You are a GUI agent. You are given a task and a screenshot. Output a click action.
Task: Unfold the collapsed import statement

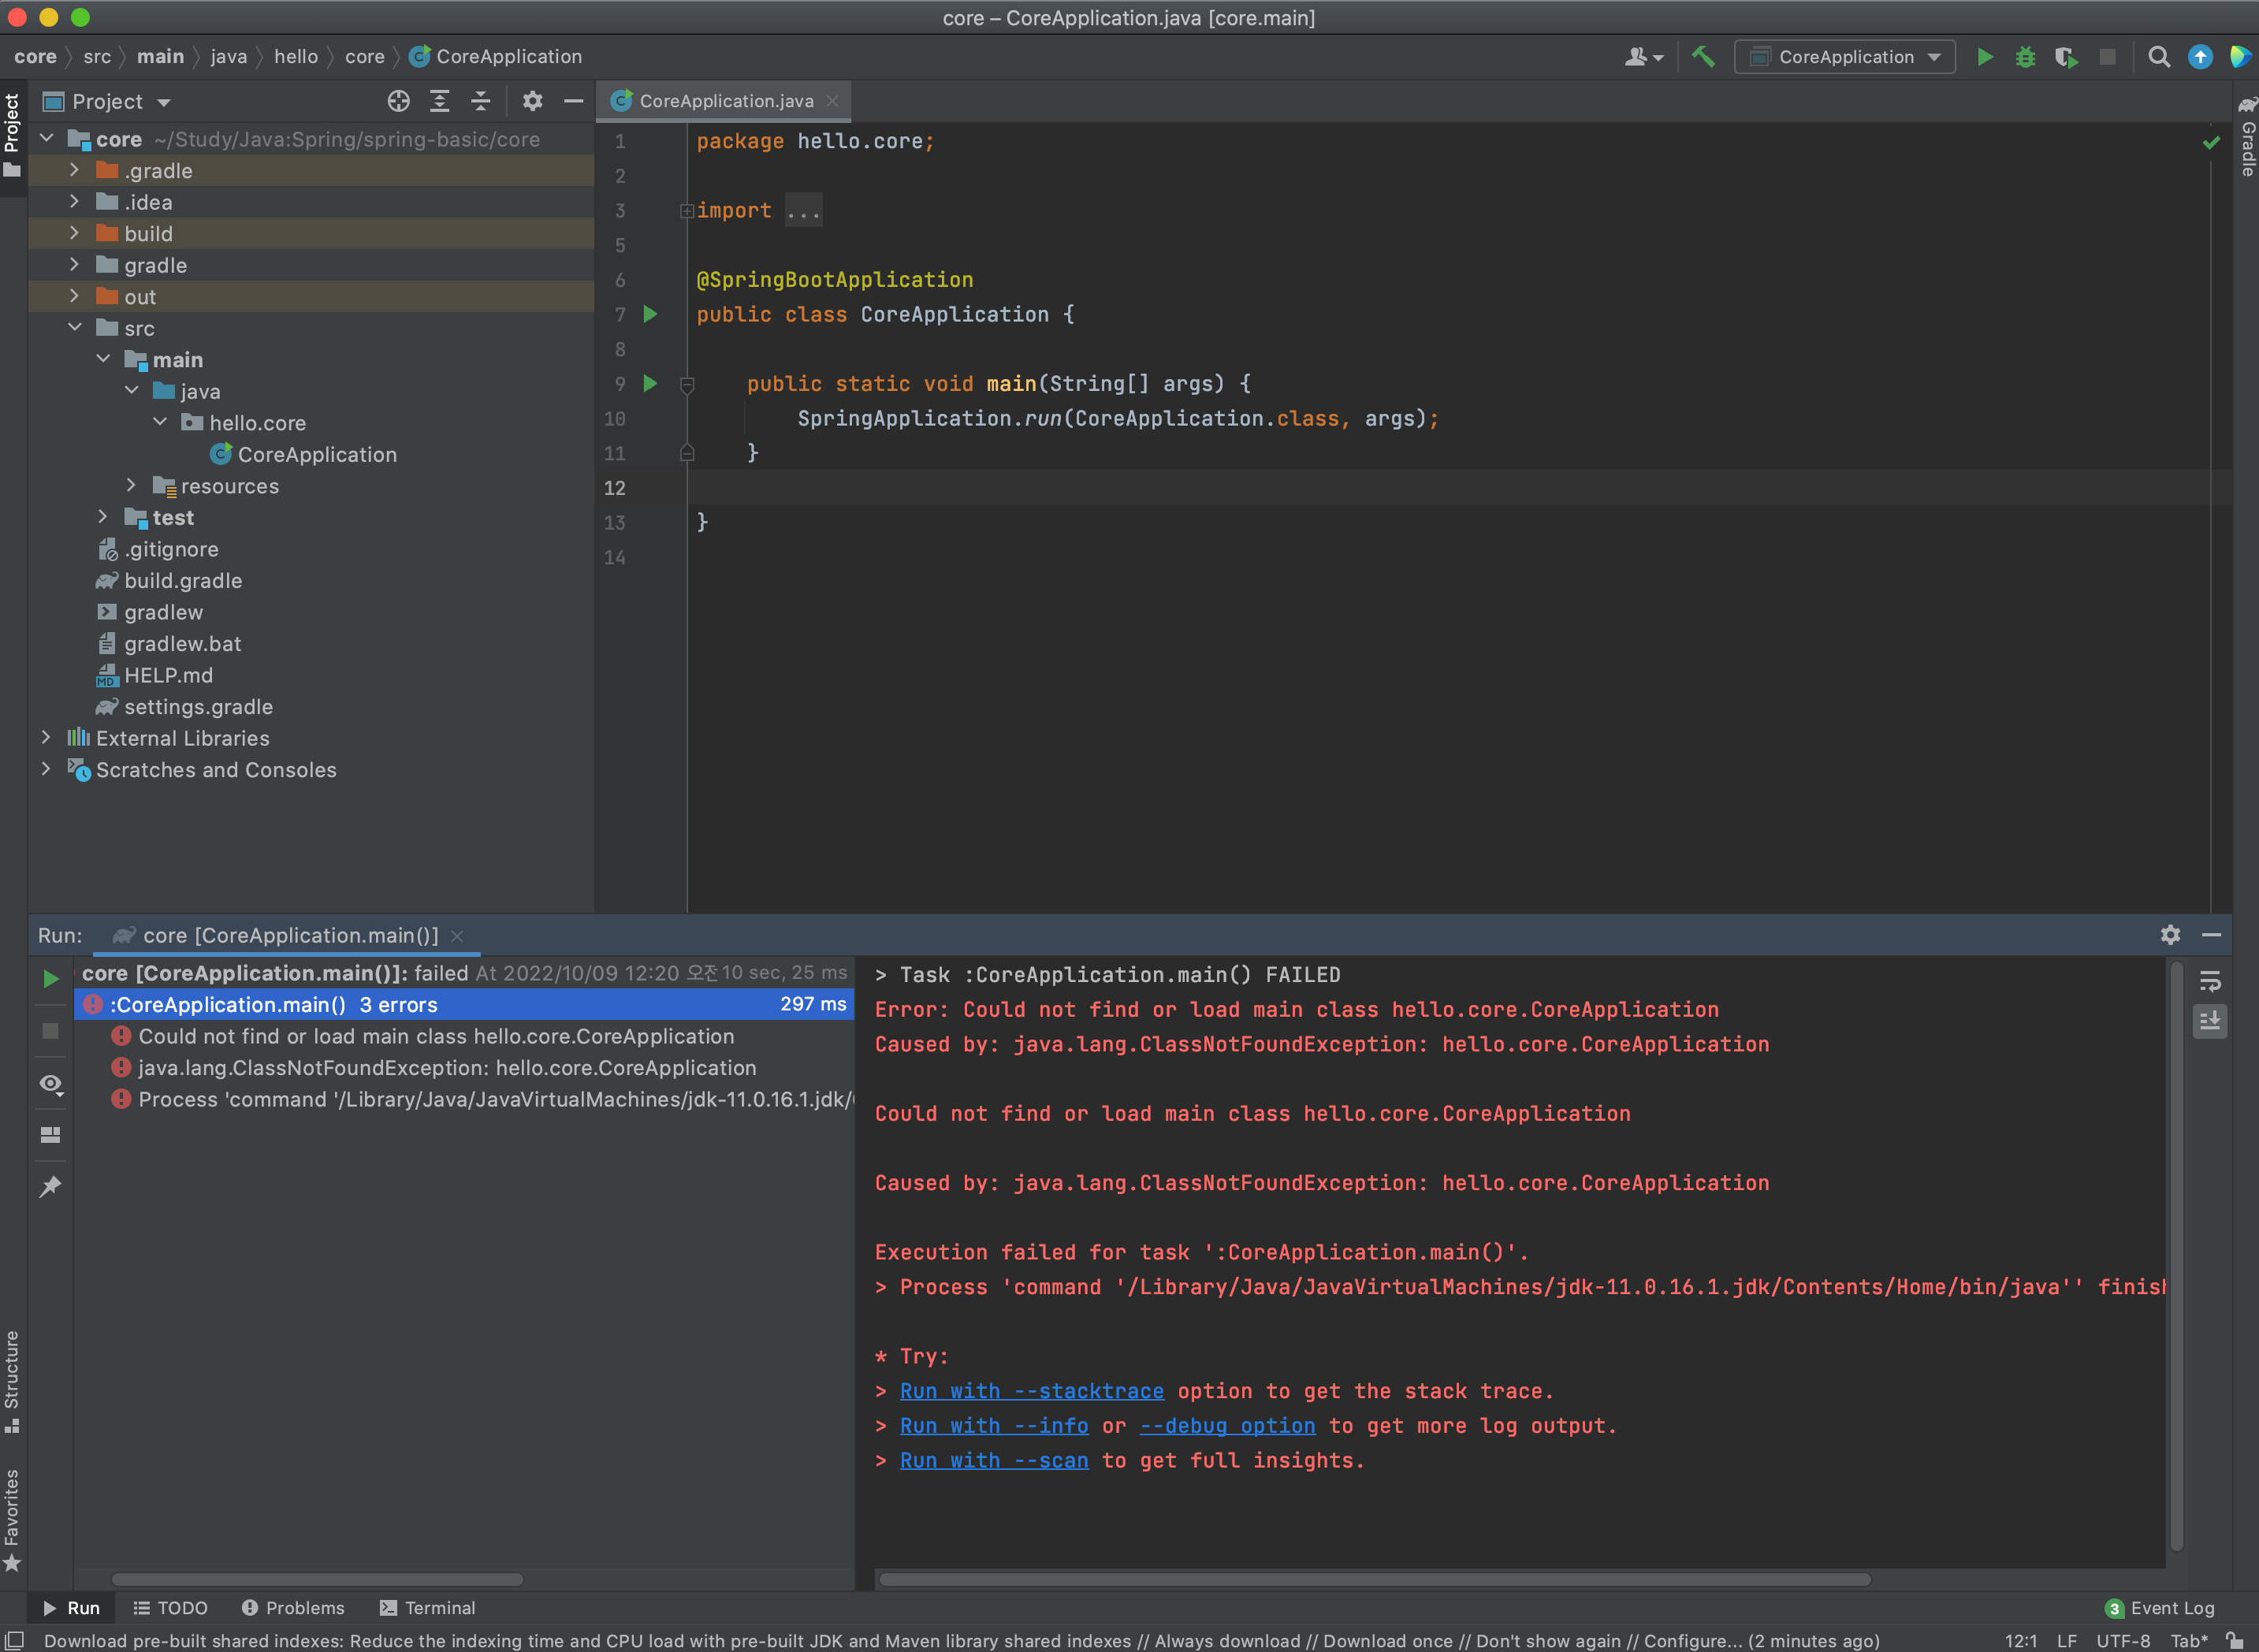(686, 211)
